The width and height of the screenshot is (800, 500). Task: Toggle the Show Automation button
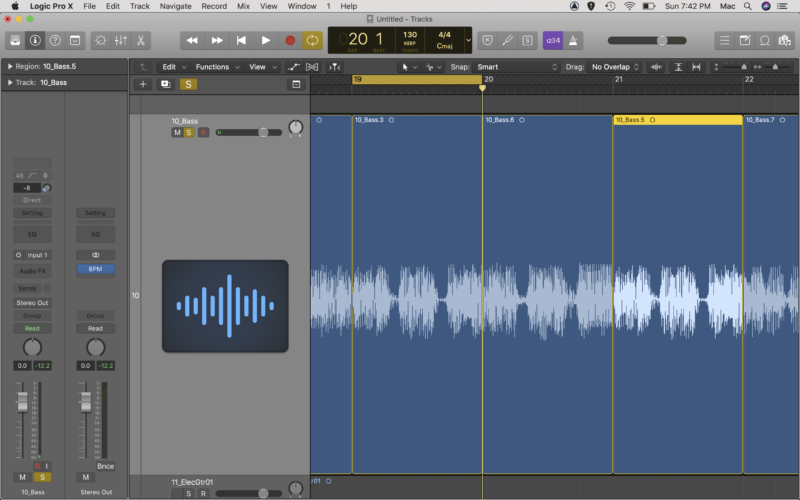(x=293, y=67)
